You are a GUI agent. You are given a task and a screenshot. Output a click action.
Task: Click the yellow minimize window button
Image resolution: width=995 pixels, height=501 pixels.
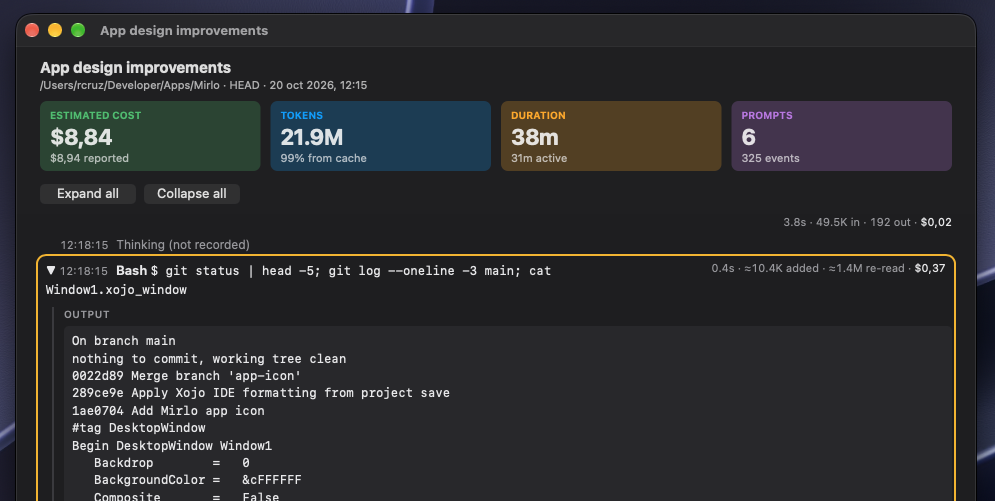coord(55,30)
